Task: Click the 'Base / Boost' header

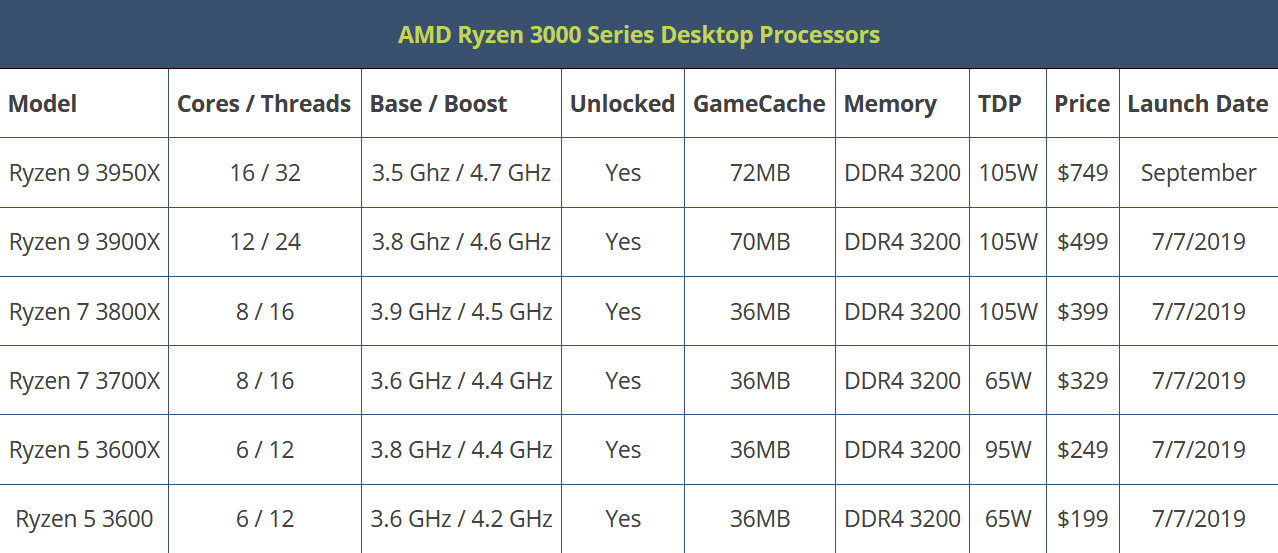Action: [x=438, y=104]
